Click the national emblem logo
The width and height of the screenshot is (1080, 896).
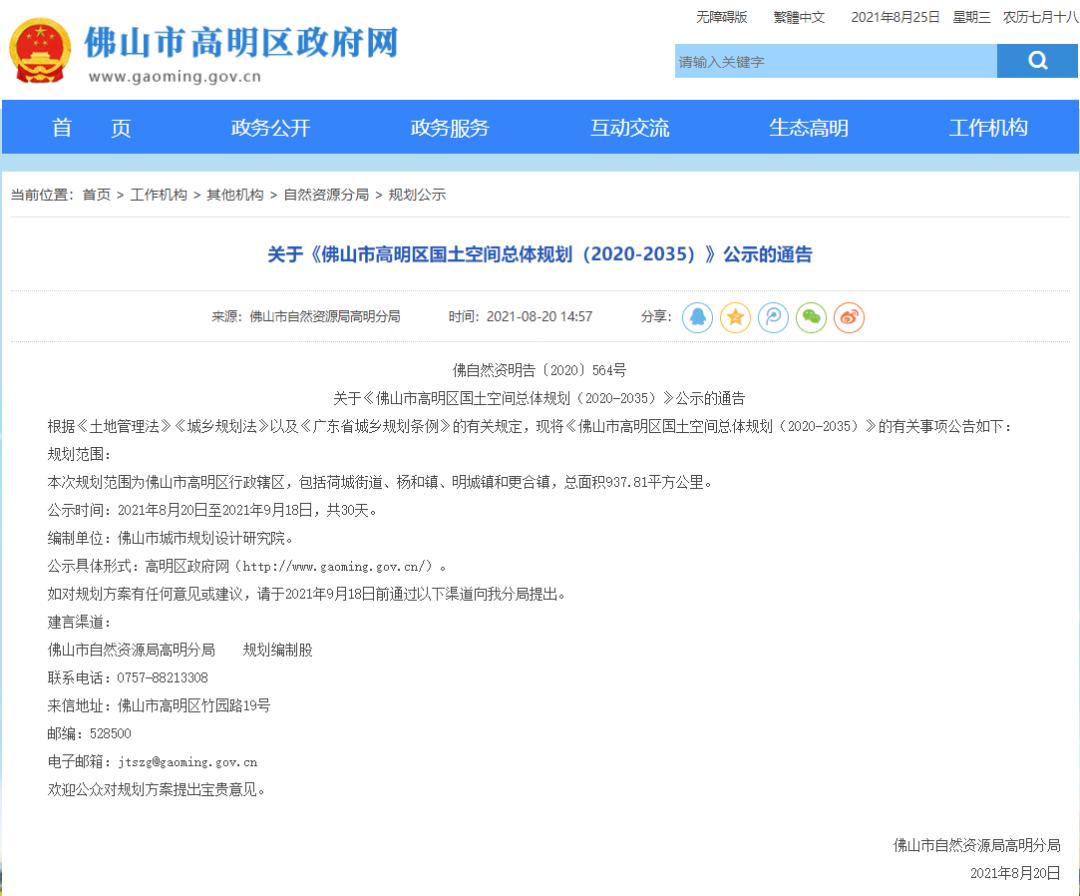(40, 51)
